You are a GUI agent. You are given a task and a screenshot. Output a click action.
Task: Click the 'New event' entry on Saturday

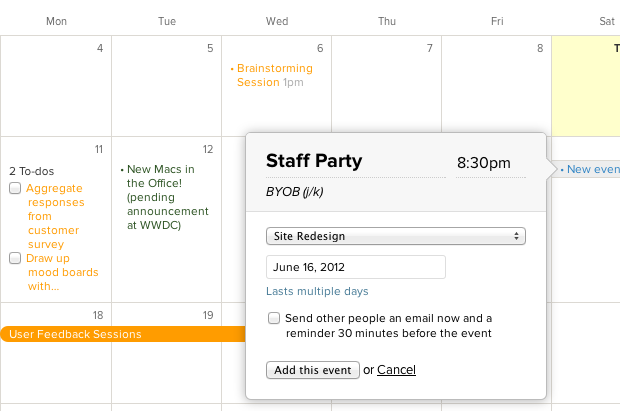[592, 170]
